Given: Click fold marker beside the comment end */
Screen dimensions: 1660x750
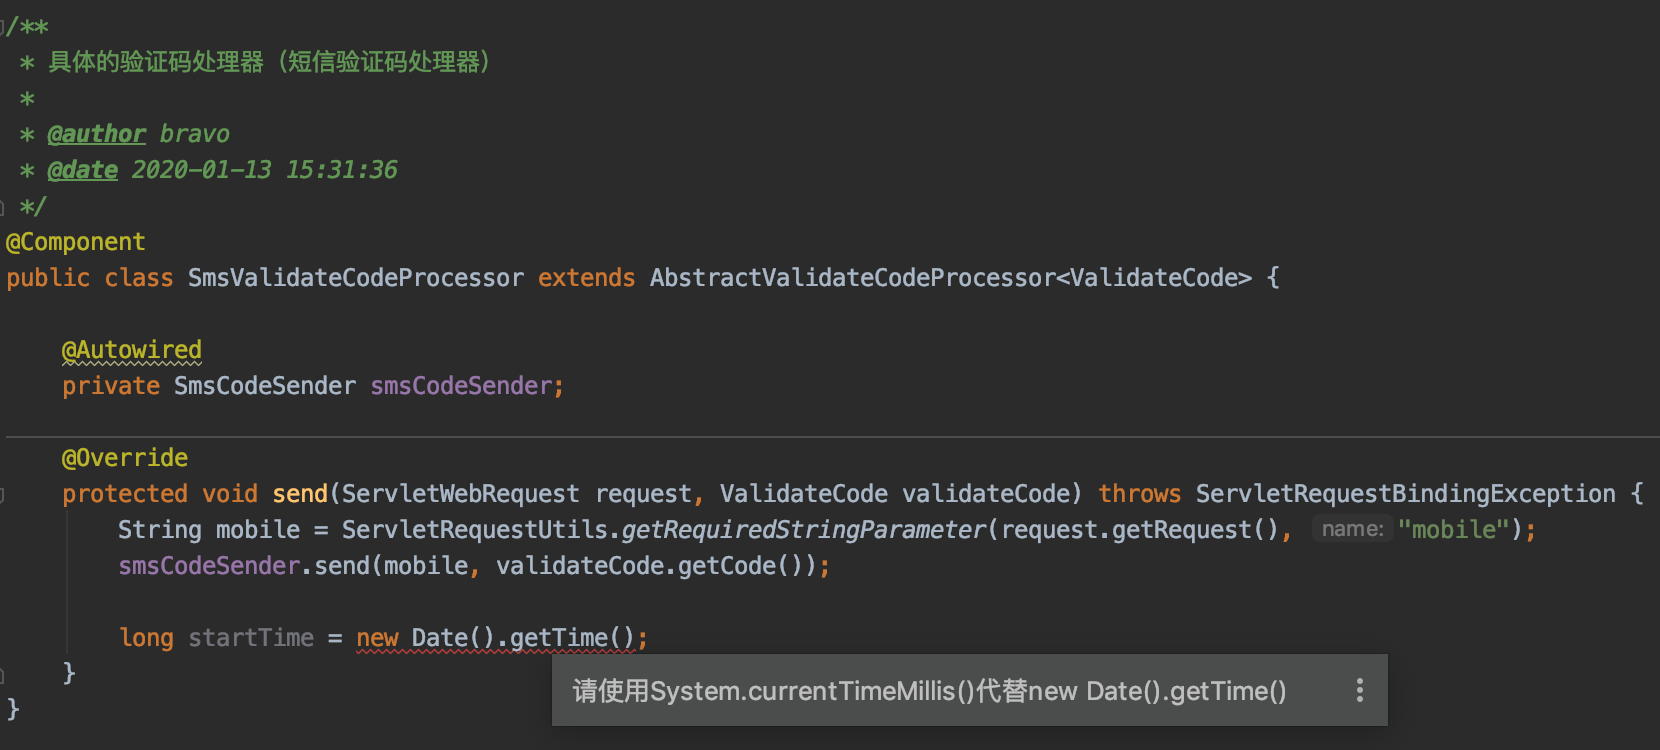Looking at the screenshot, I should [3, 207].
